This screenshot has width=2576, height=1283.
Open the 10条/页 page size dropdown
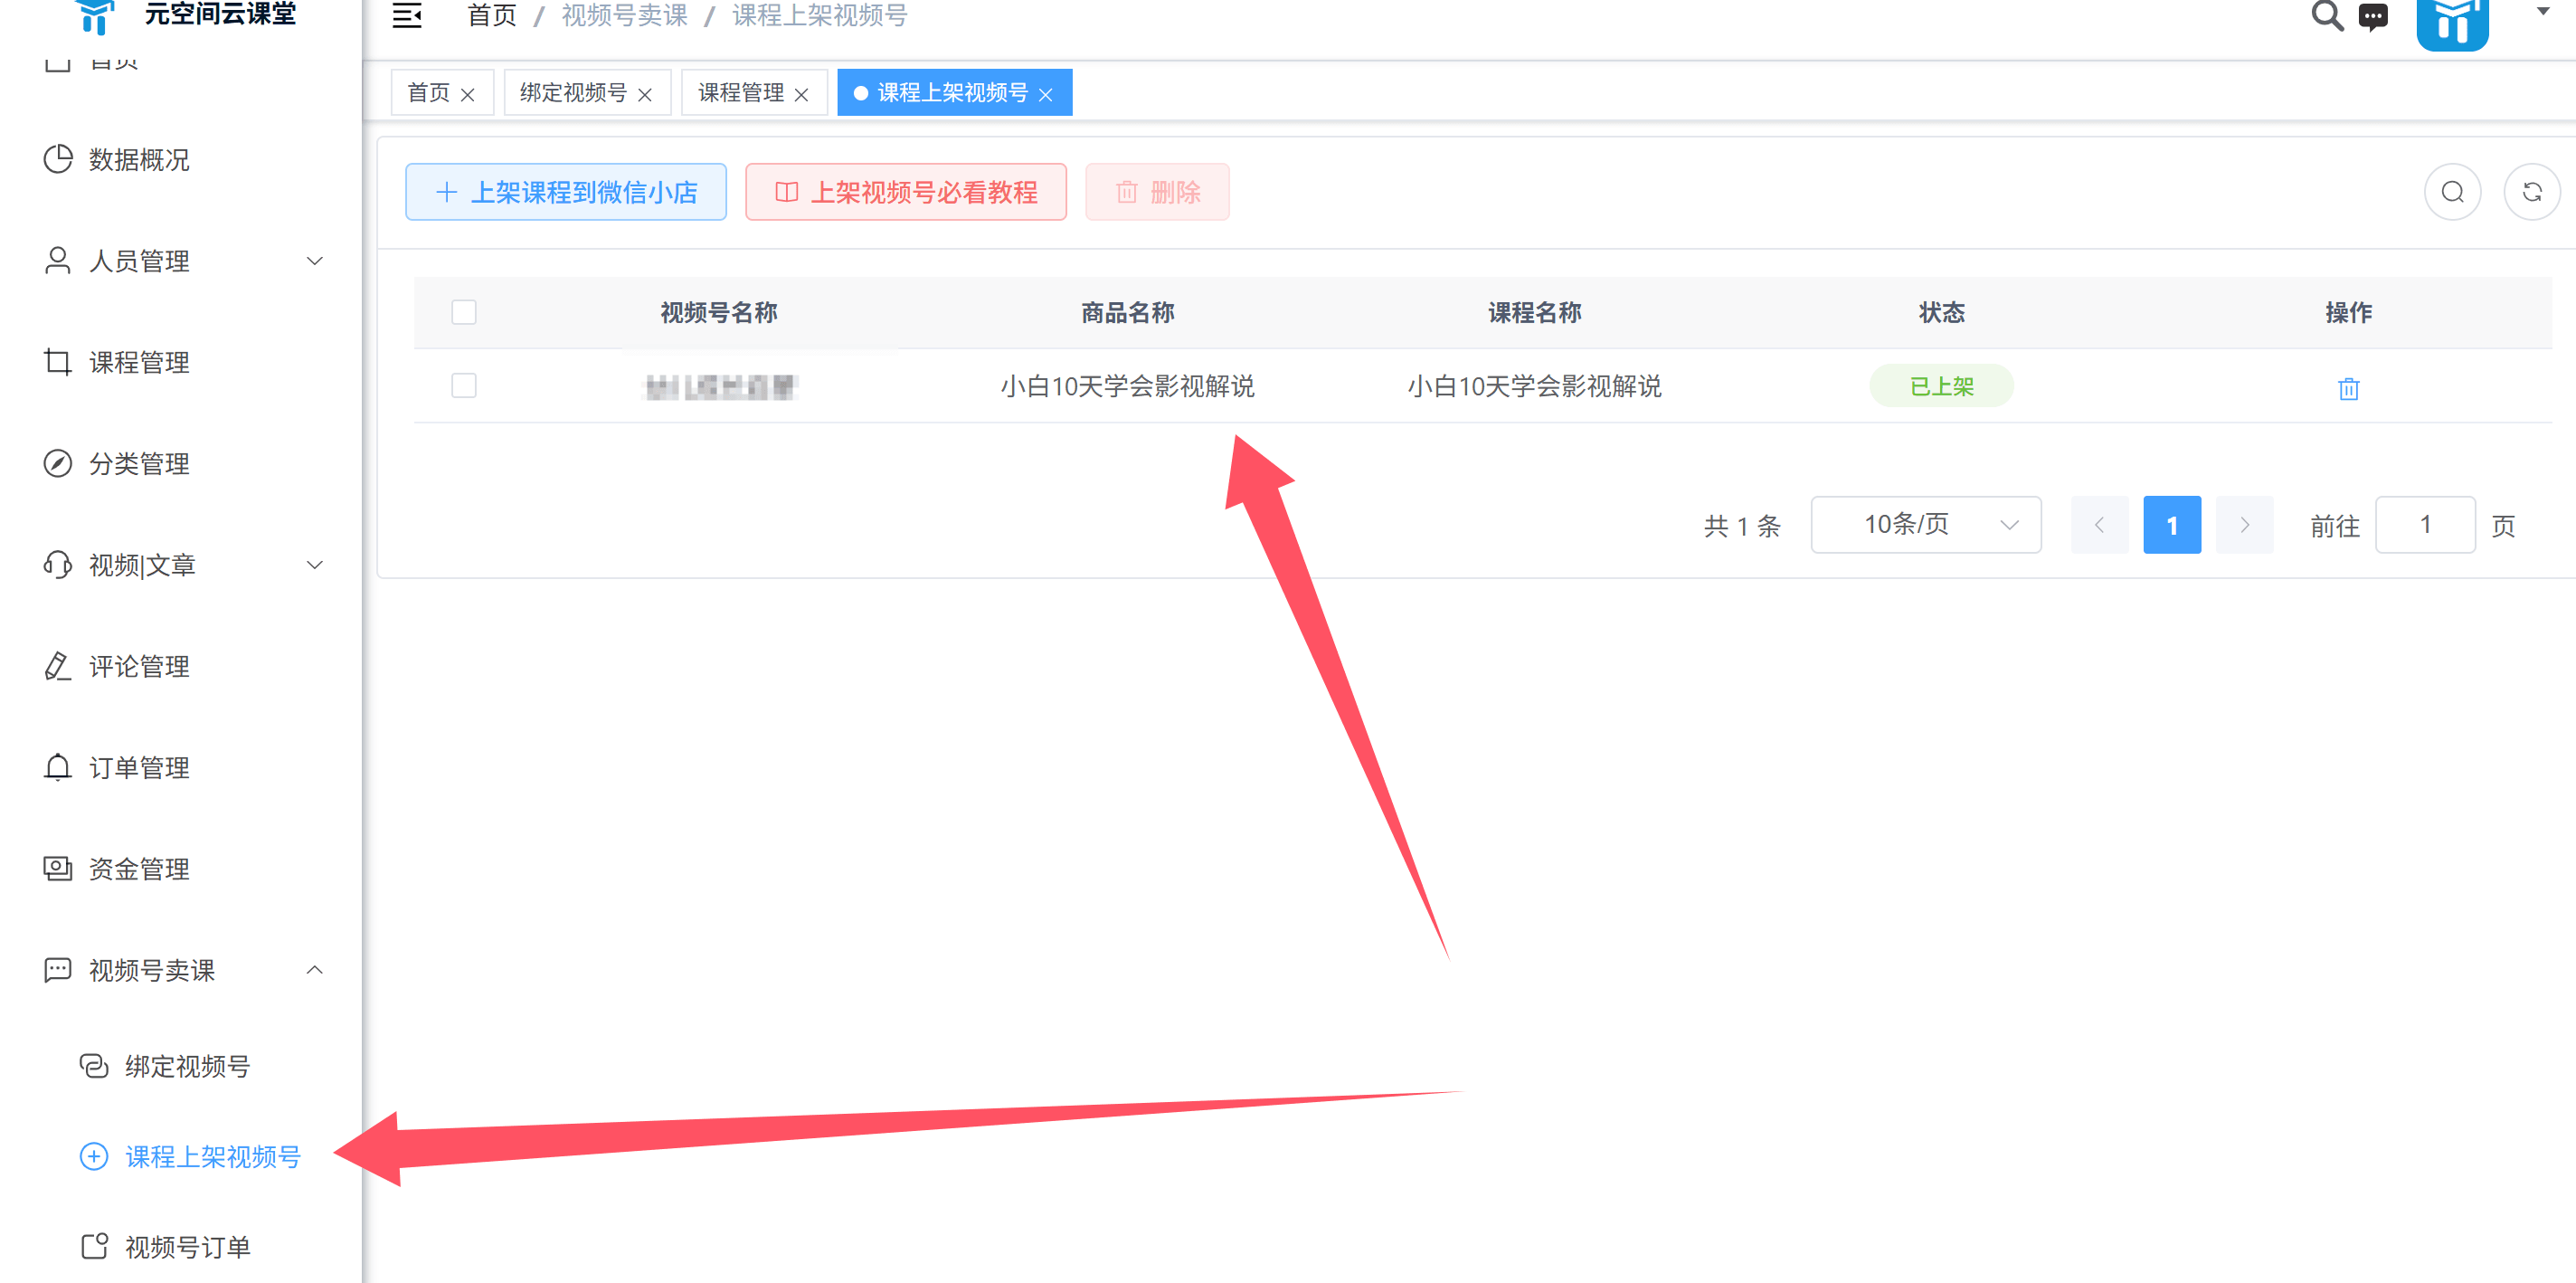[1926, 524]
